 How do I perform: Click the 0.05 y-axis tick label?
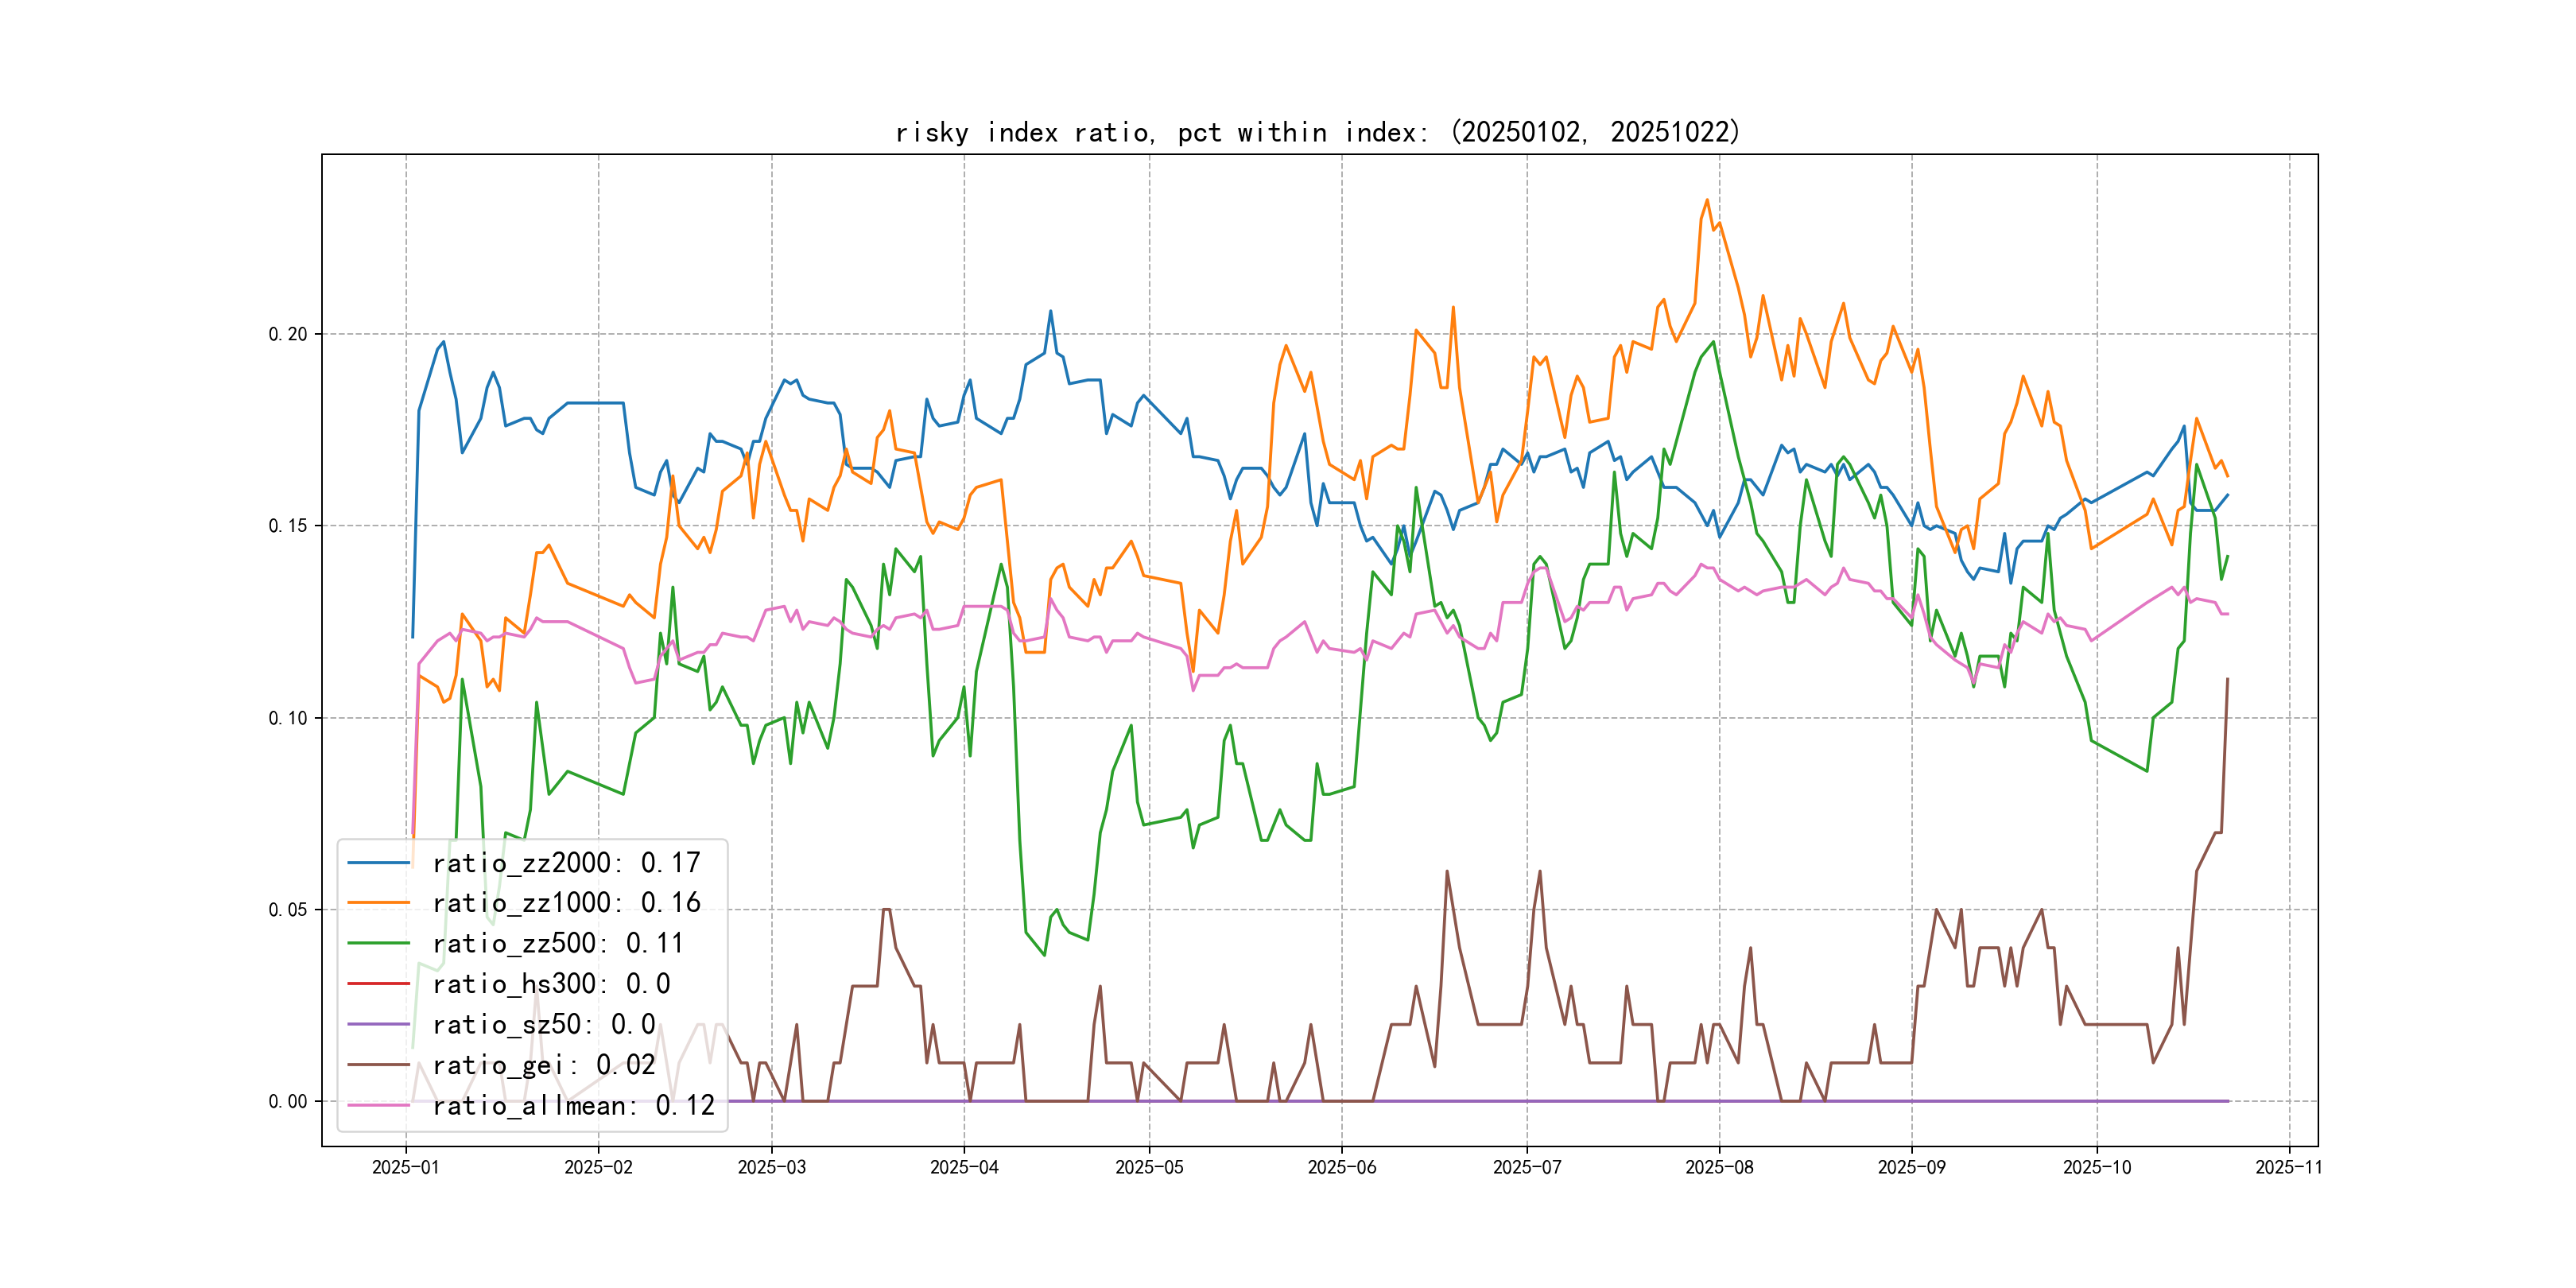(x=288, y=910)
